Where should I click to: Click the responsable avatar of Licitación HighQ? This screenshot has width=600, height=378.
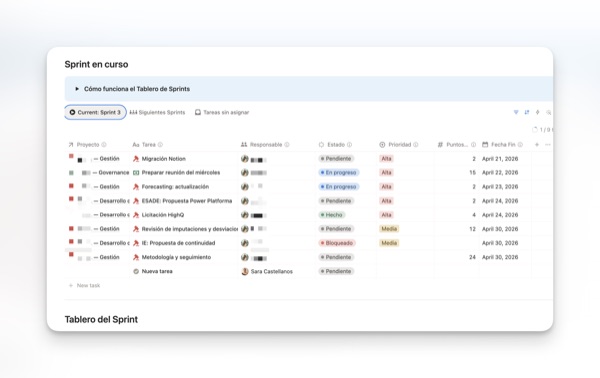(x=245, y=215)
